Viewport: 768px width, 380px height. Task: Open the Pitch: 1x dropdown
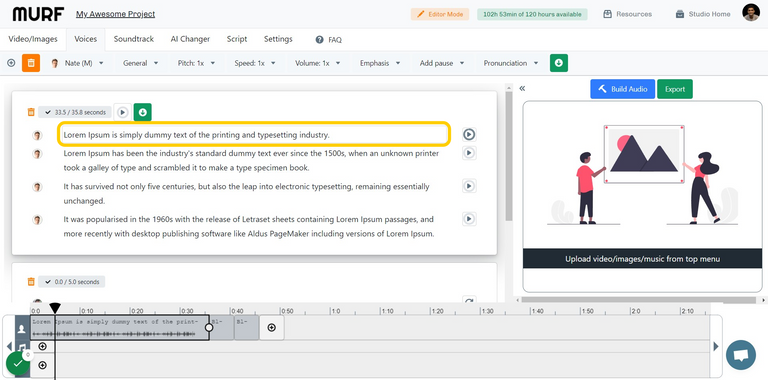tap(196, 63)
